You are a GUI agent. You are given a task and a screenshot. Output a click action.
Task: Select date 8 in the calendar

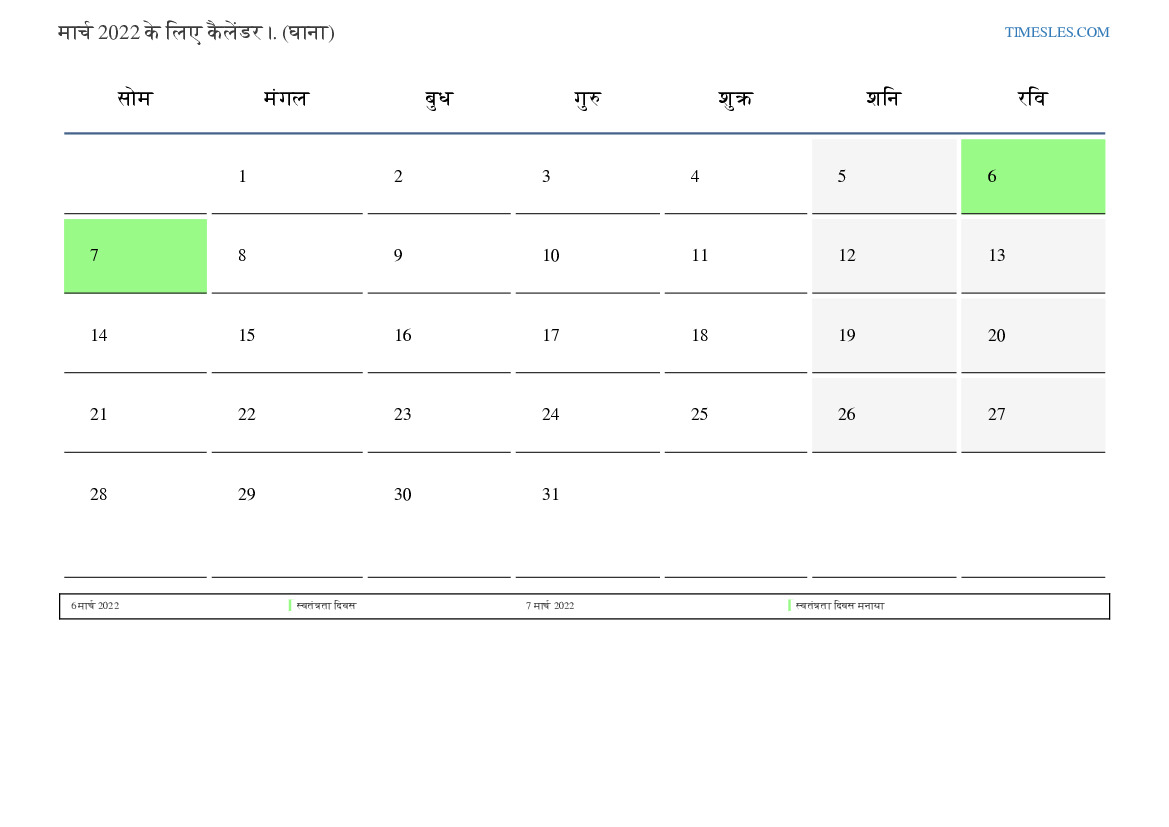(287, 256)
